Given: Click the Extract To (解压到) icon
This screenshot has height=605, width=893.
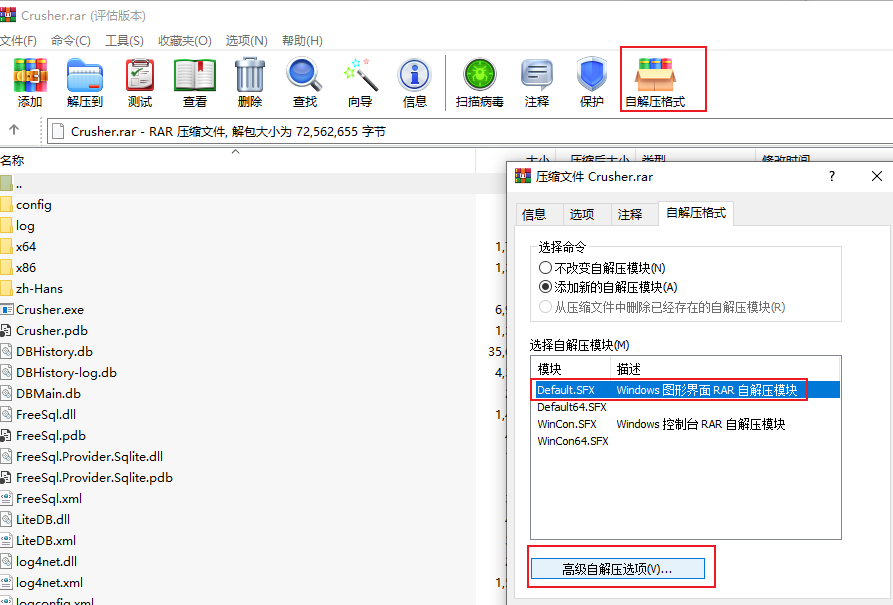Looking at the screenshot, I should pyautogui.click(x=84, y=83).
